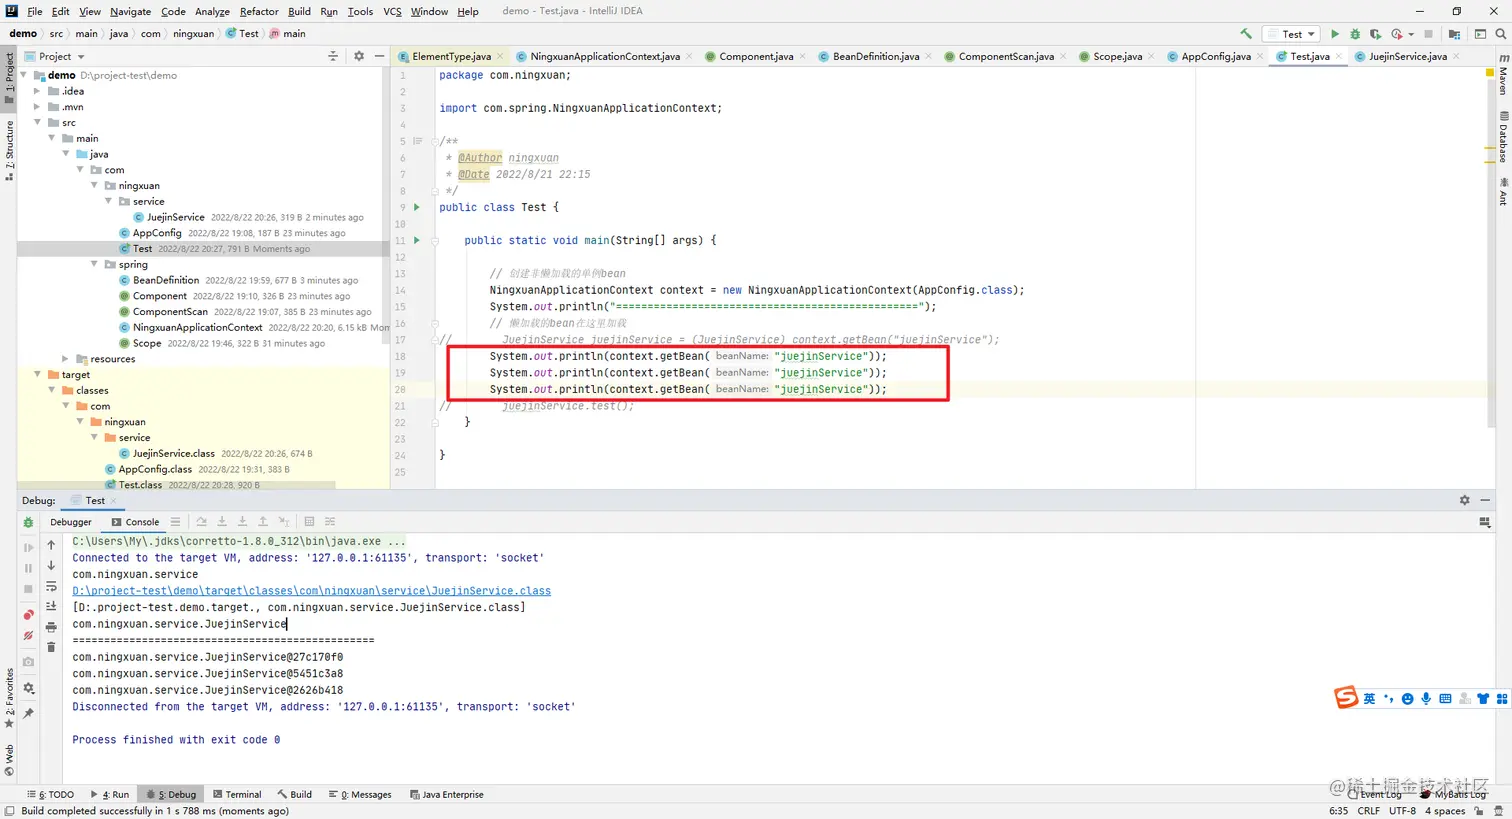This screenshot has width=1512, height=819.
Task: Open Java Enterprise tool window button
Action: coord(447,795)
